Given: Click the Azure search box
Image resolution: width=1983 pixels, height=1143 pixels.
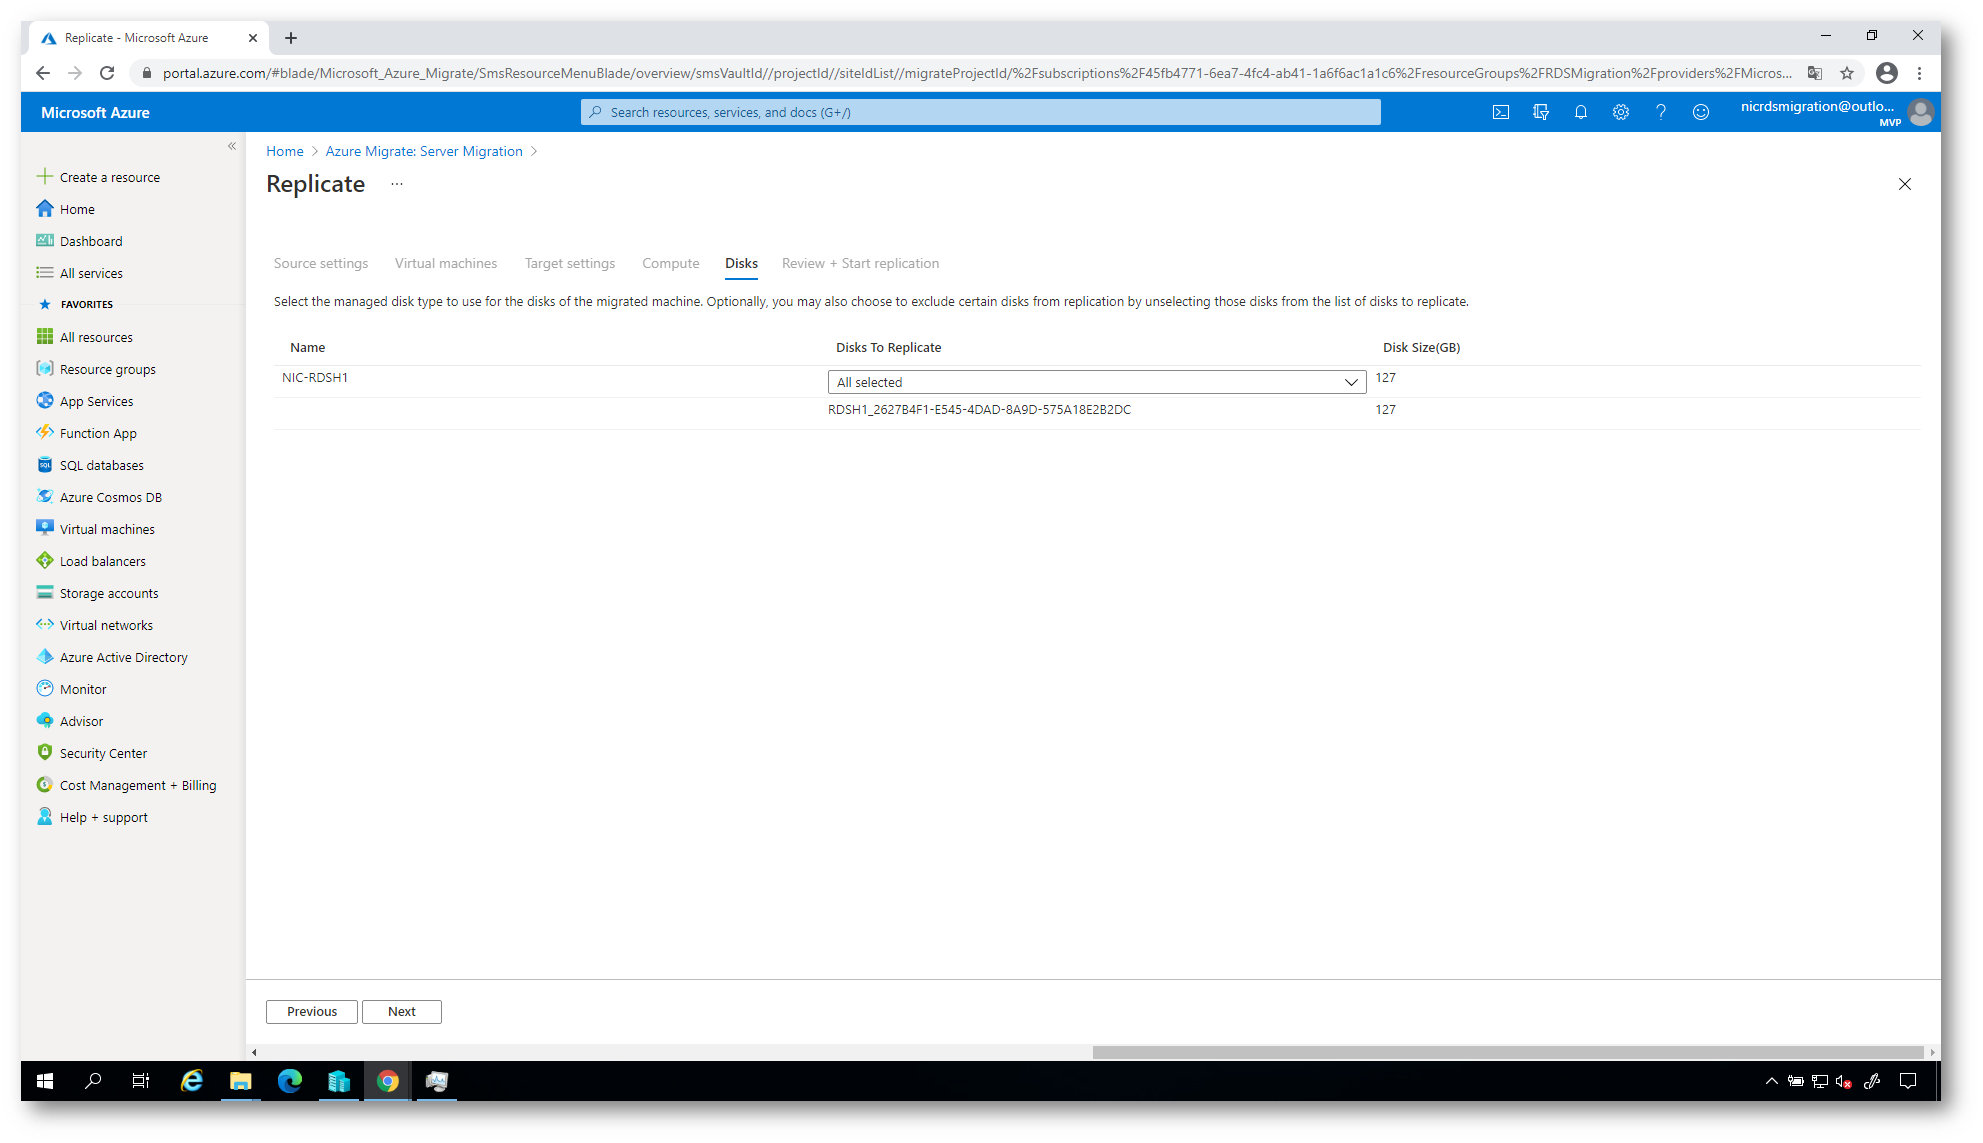Looking at the screenshot, I should point(980,112).
